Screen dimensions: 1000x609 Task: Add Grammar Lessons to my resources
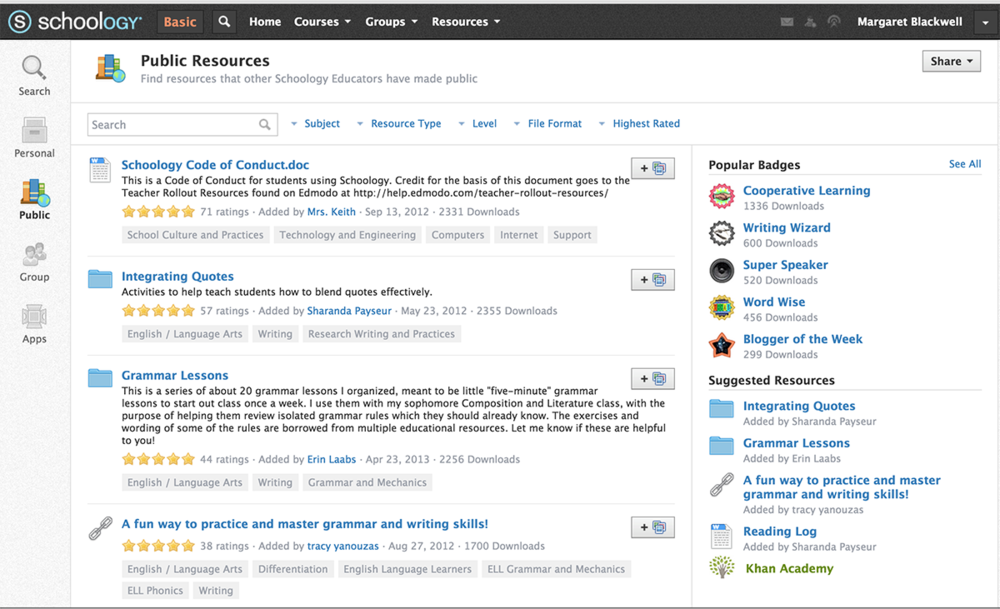pyautogui.click(x=652, y=379)
